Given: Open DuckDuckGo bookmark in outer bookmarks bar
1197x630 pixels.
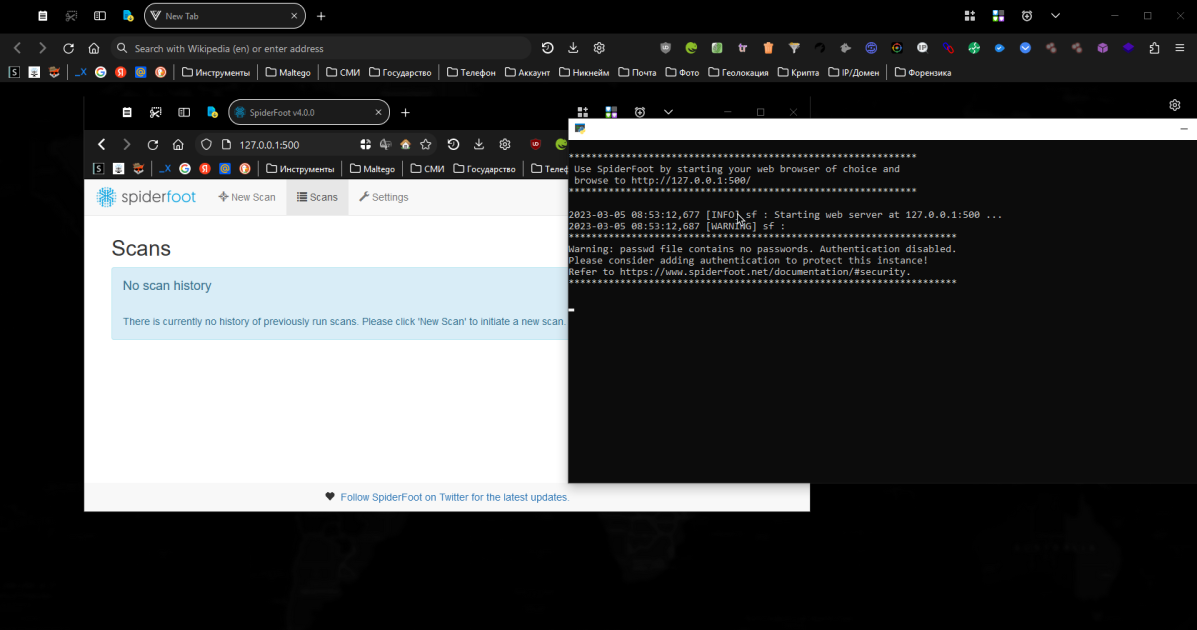Looking at the screenshot, I should (160, 73).
